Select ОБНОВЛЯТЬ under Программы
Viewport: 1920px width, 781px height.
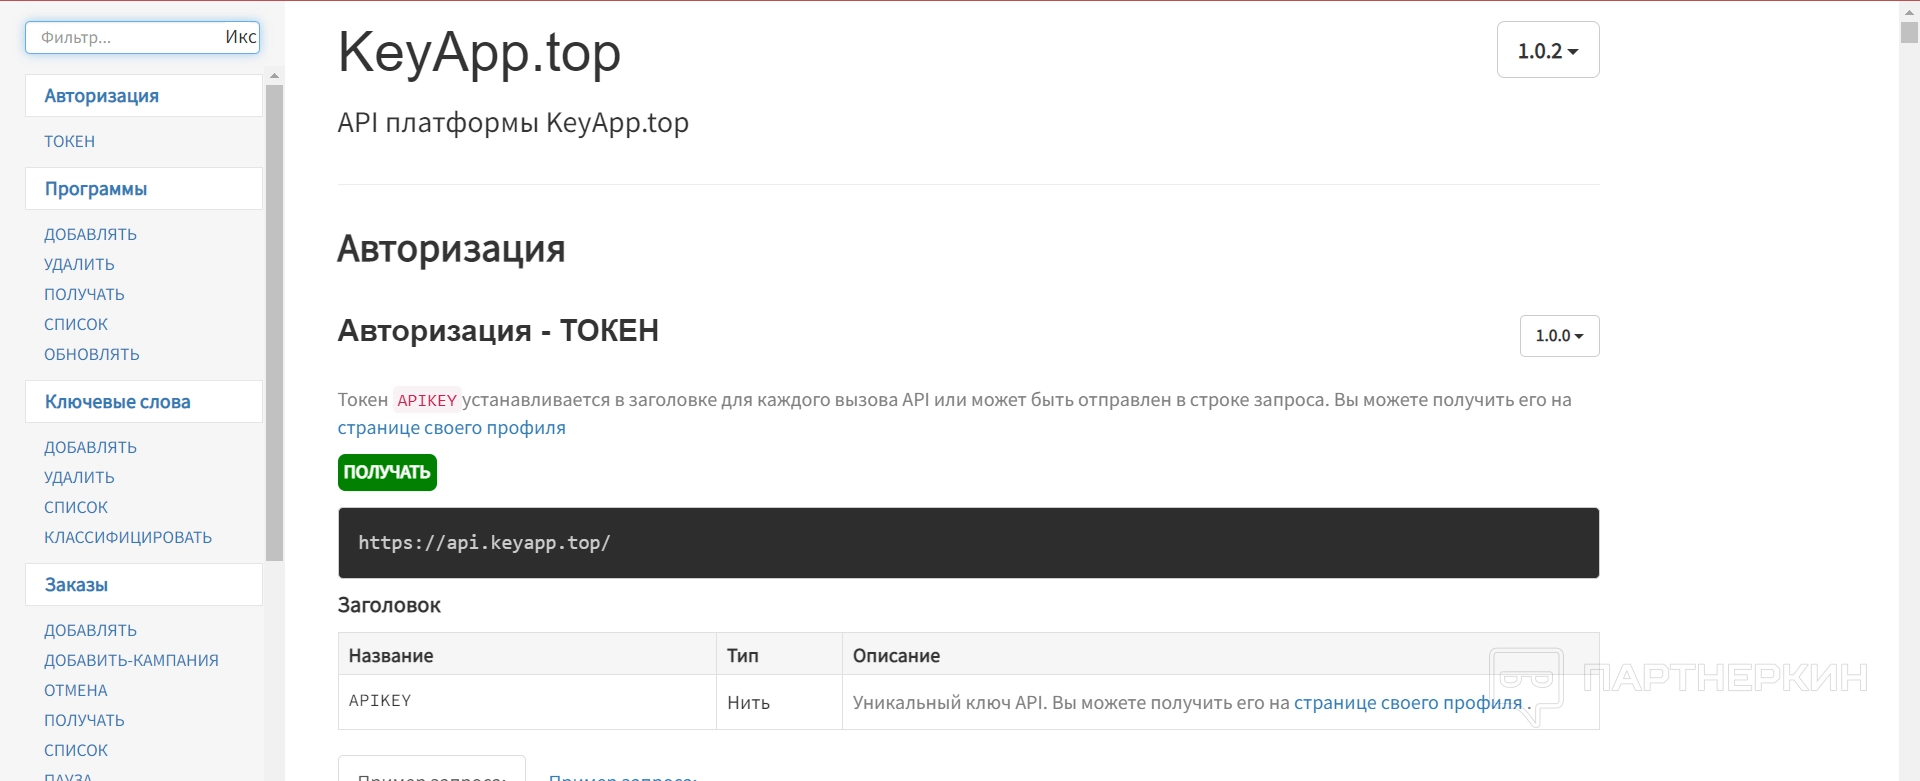(91, 354)
